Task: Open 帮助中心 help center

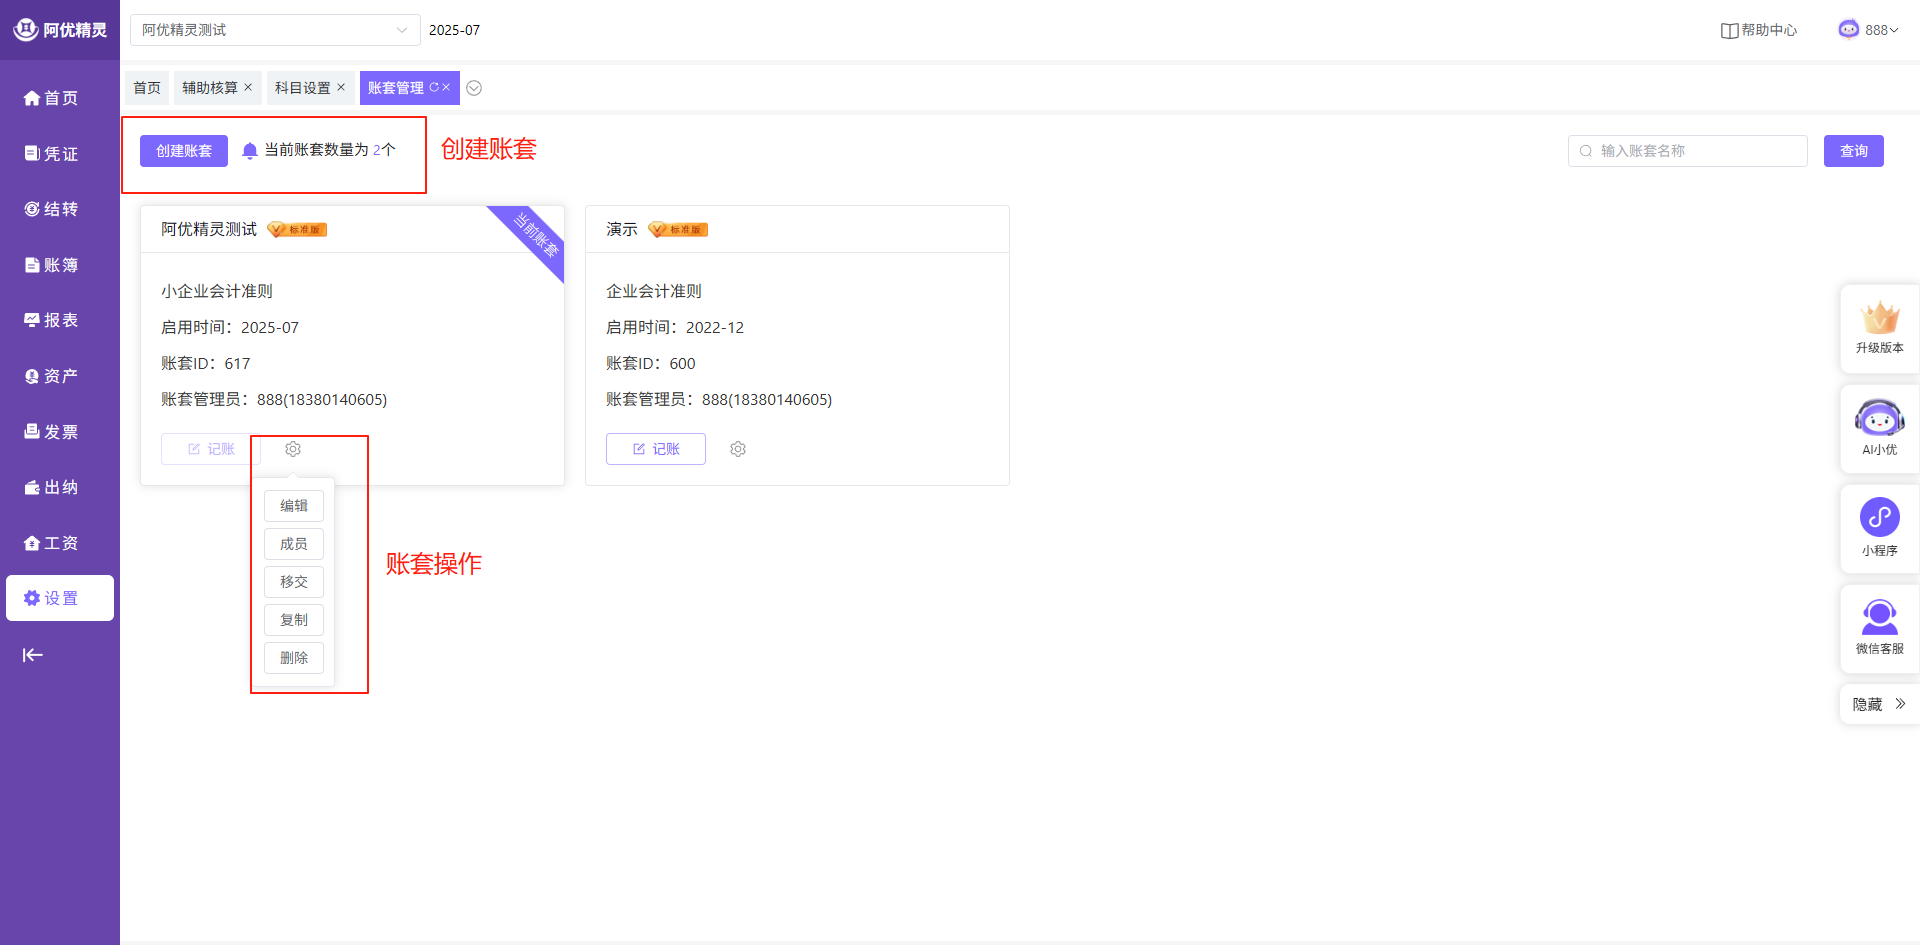Action: point(1759,30)
